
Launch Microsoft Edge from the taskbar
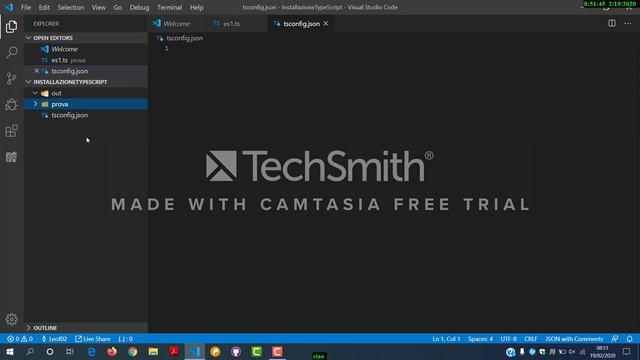[91, 351]
